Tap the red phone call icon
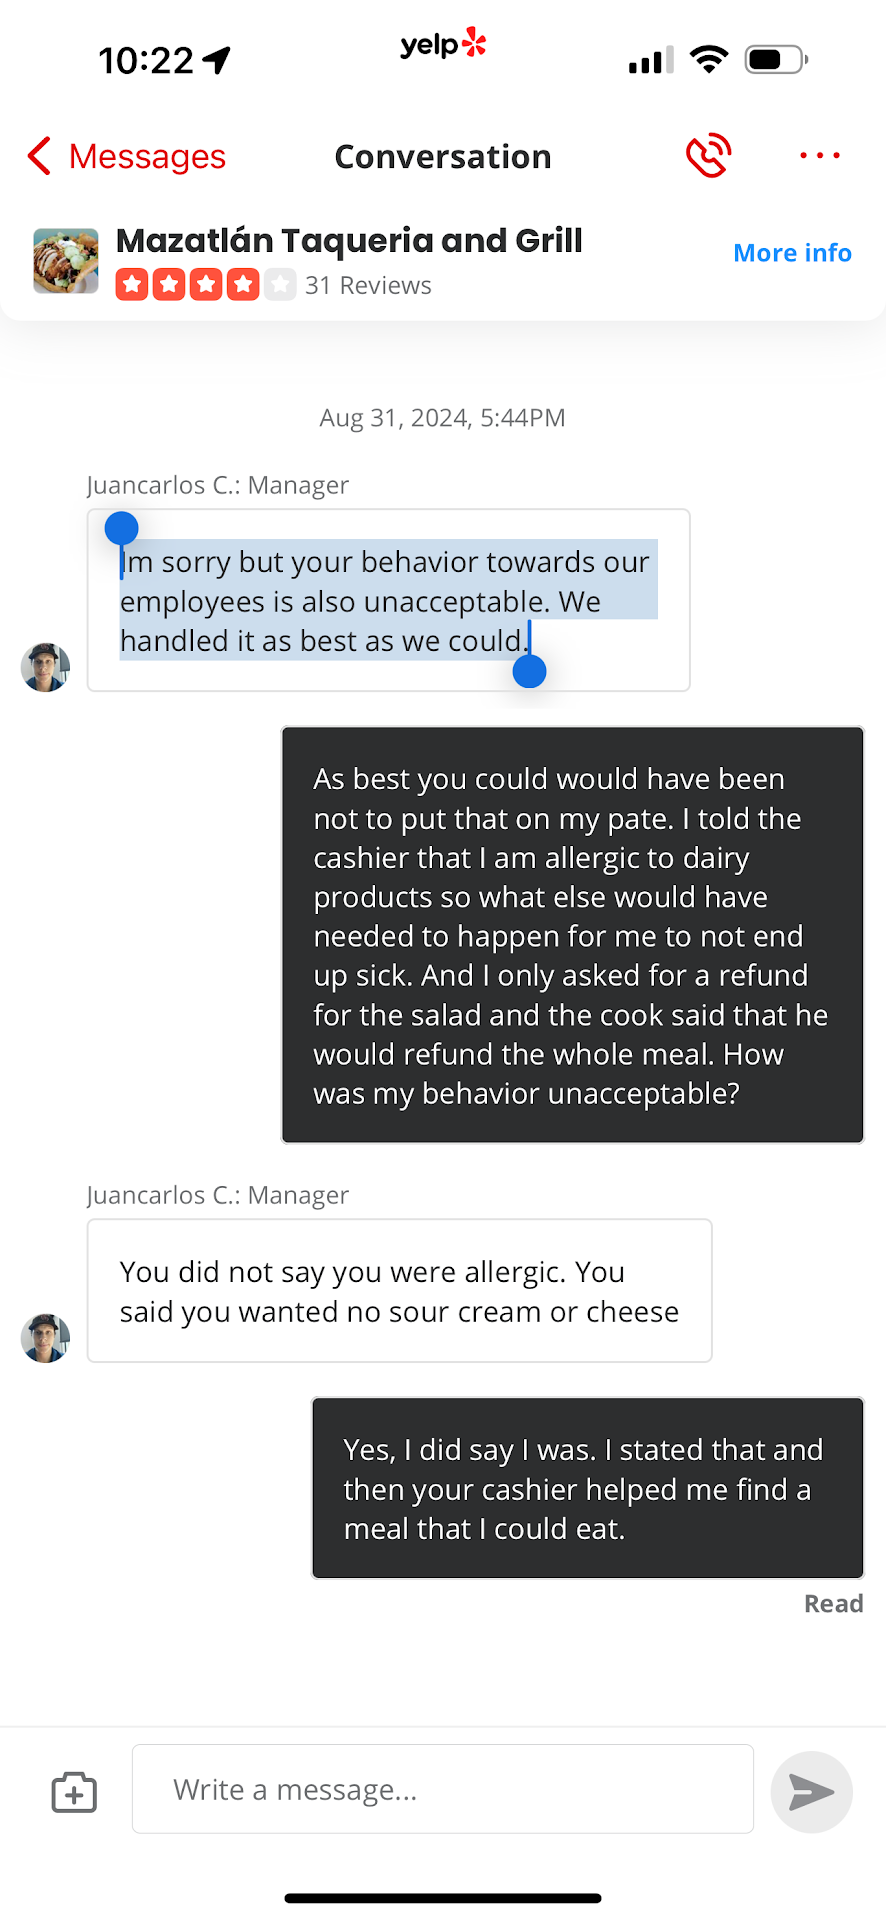886x1920 pixels. (x=708, y=156)
